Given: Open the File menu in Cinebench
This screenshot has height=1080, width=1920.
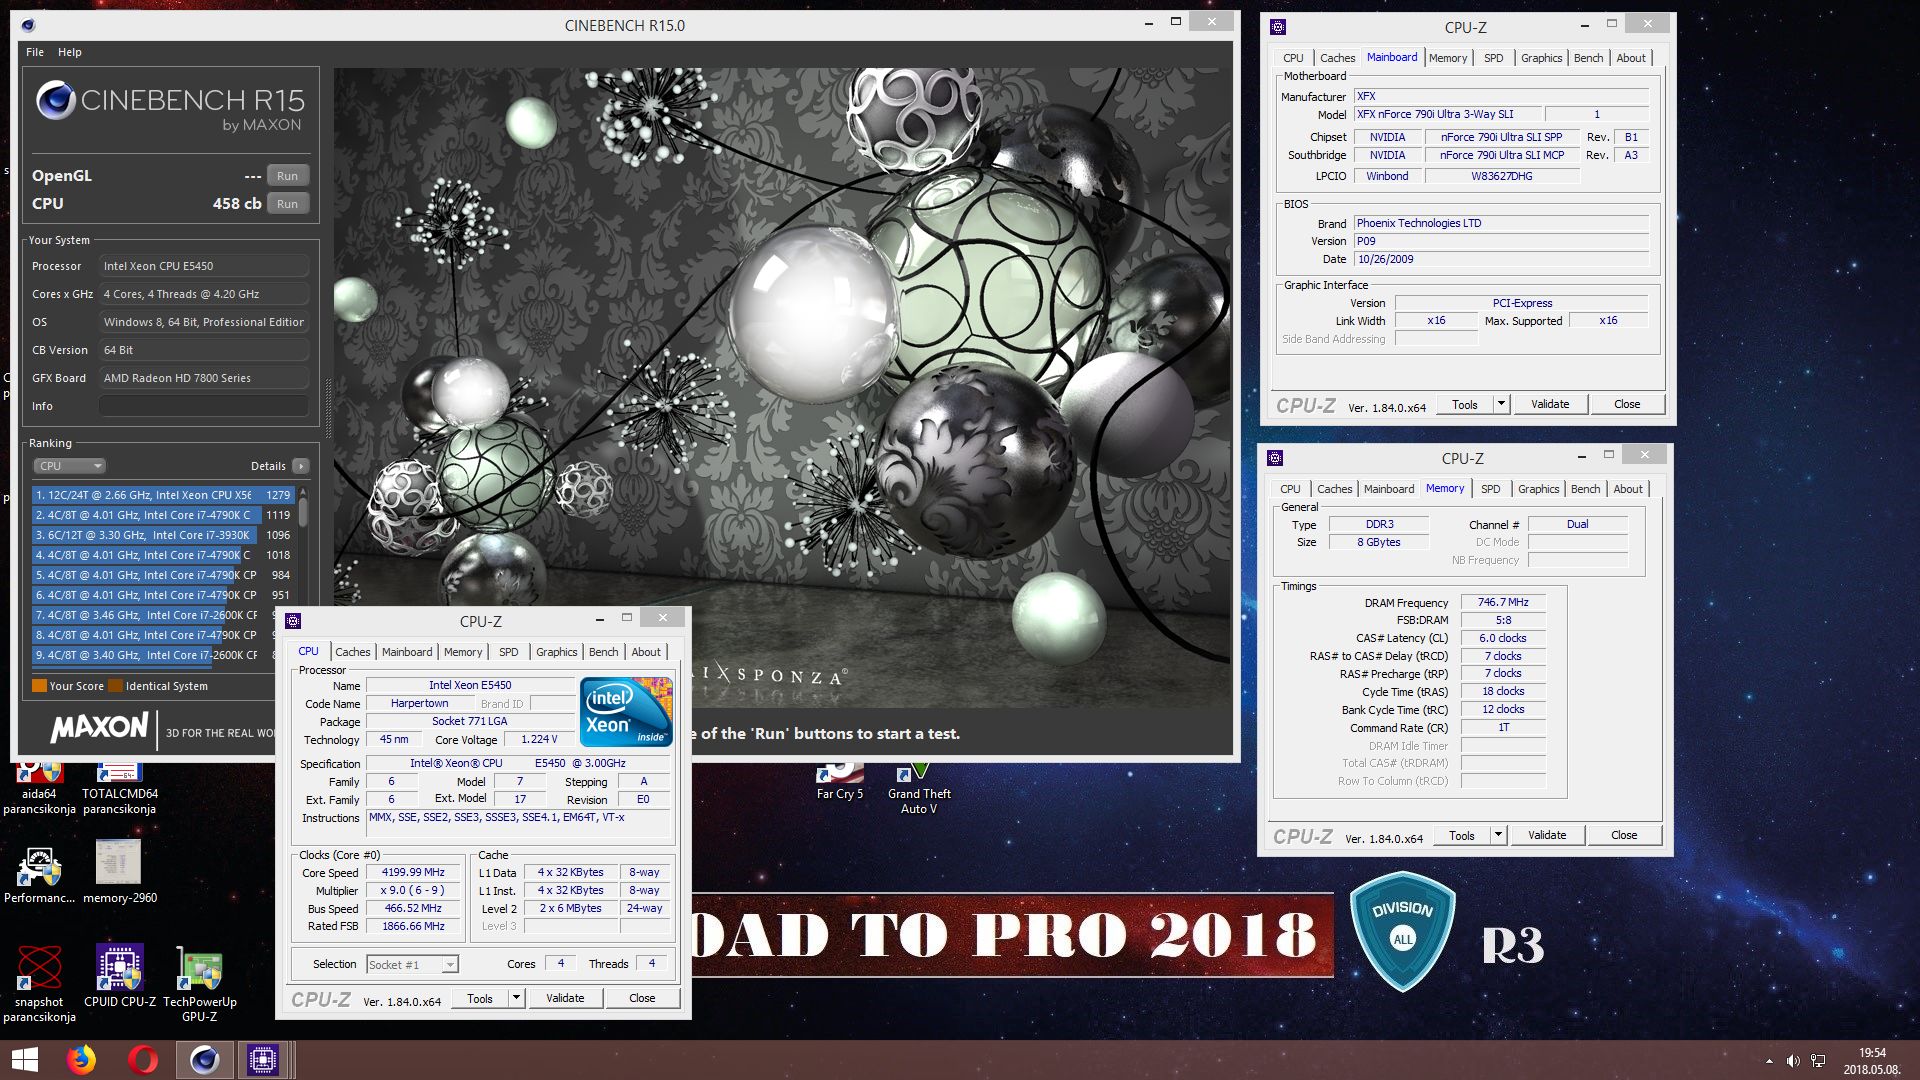Looking at the screenshot, I should 35,52.
